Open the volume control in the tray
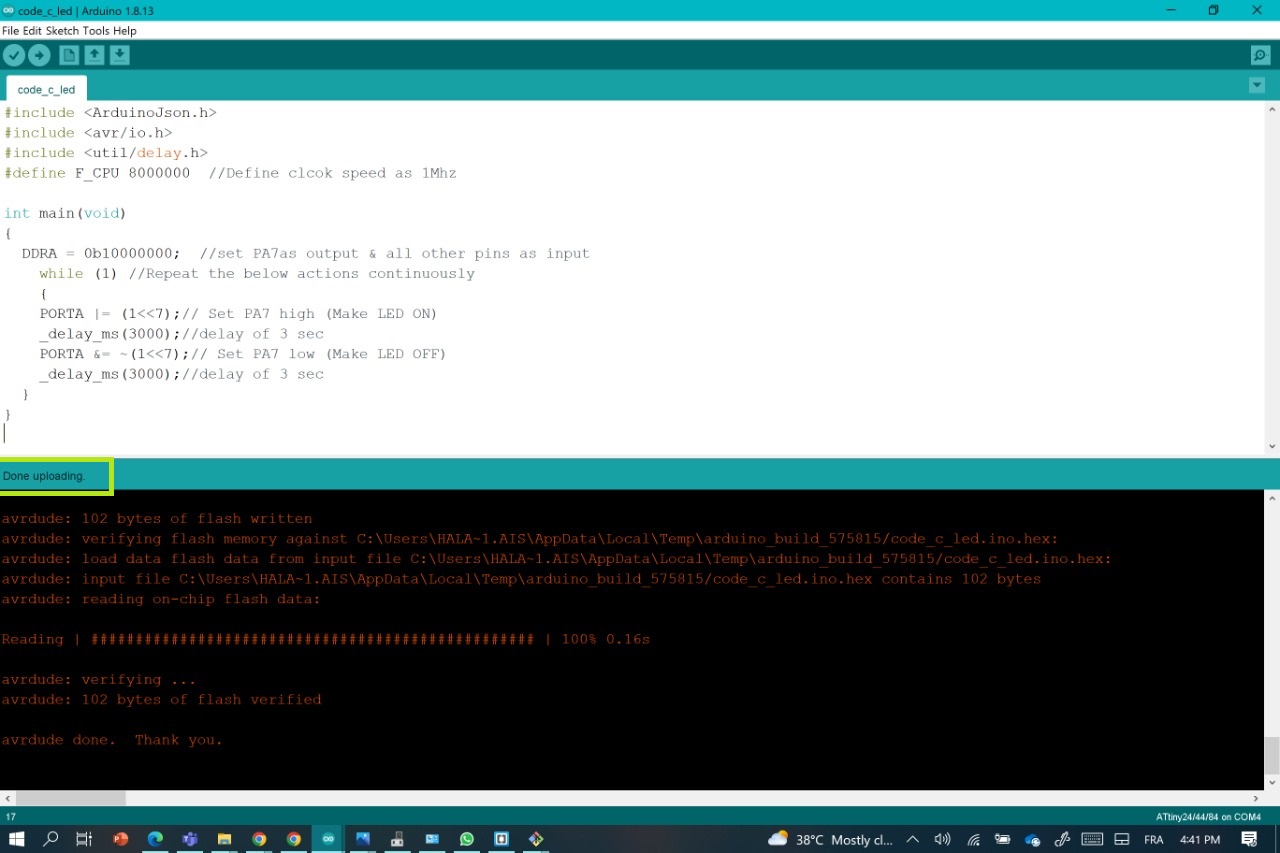The width and height of the screenshot is (1280, 853). pos(942,840)
